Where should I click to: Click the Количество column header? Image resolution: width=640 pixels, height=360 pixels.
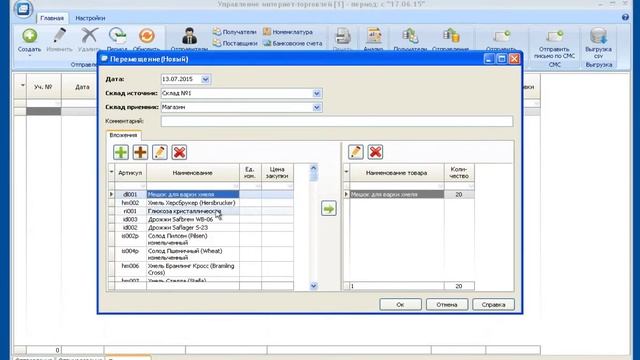click(x=459, y=173)
